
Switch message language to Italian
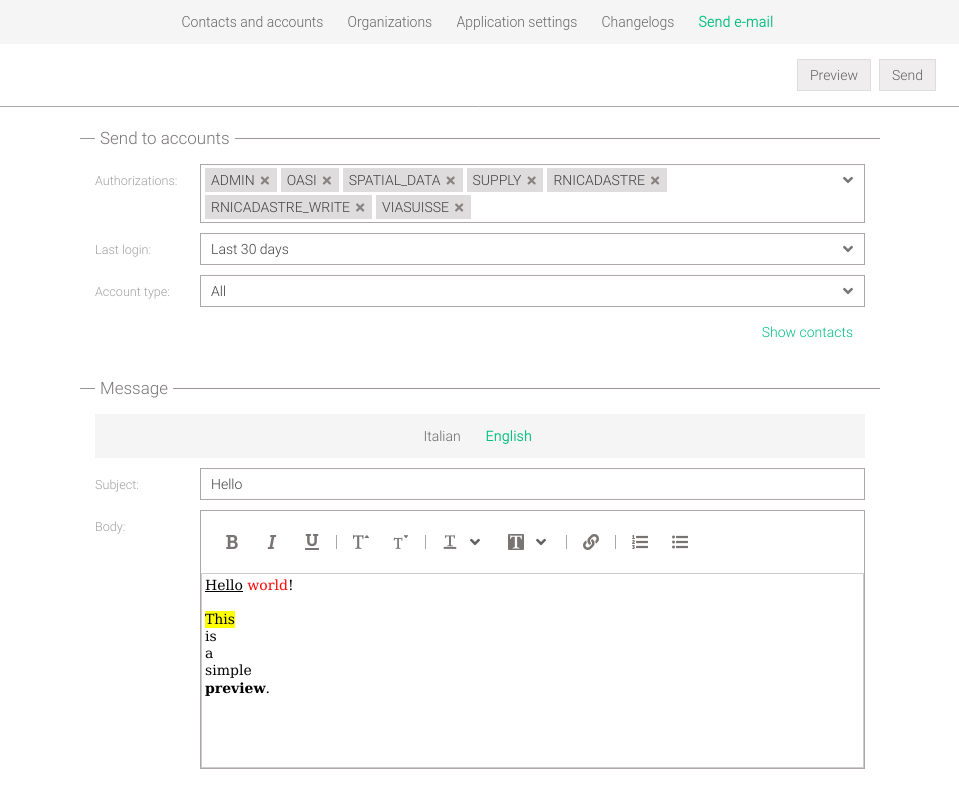442,436
